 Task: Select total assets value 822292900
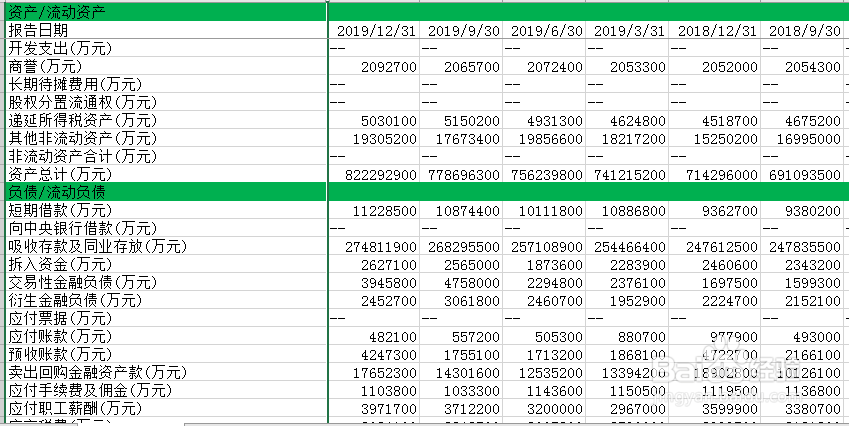[374, 174]
